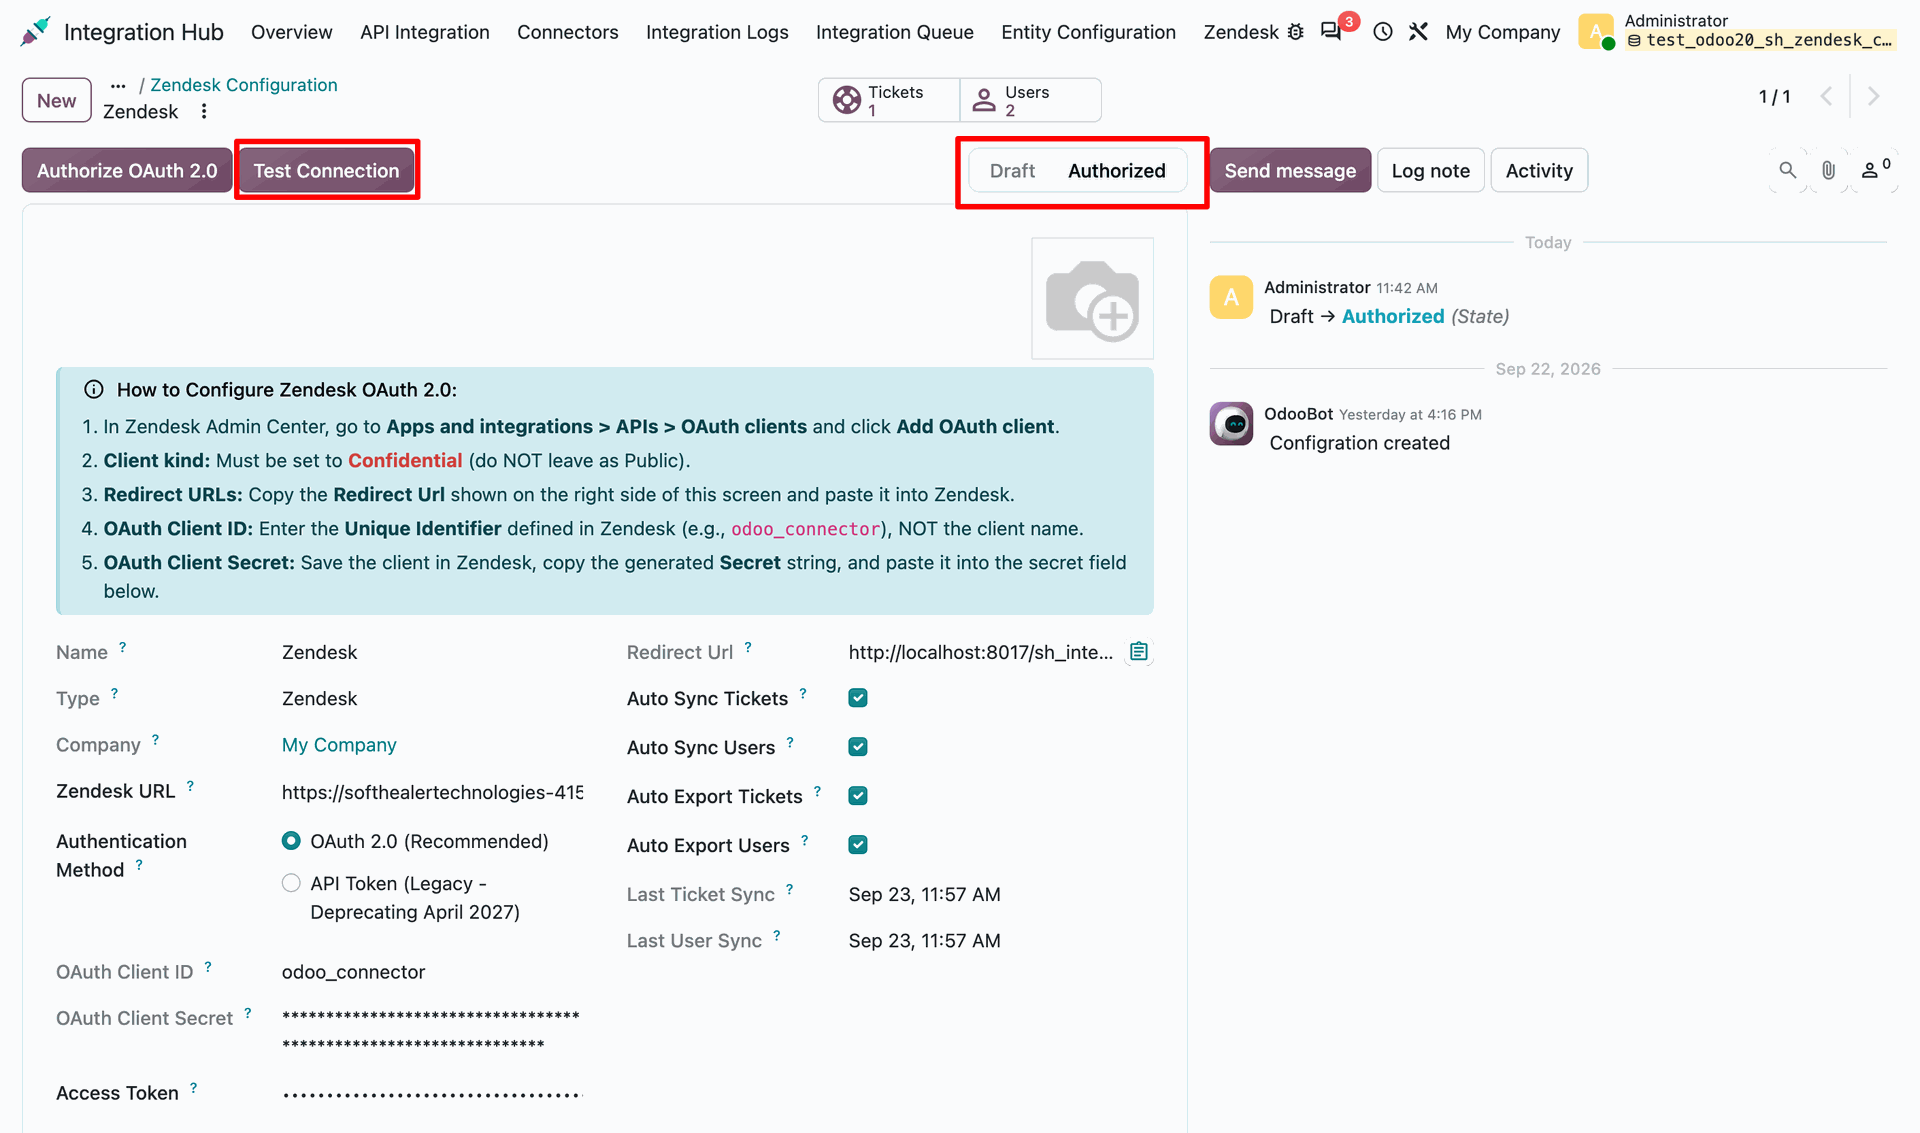Click the Integration Hub rocket logo
The width and height of the screenshot is (1920, 1133).
pos(35,32)
